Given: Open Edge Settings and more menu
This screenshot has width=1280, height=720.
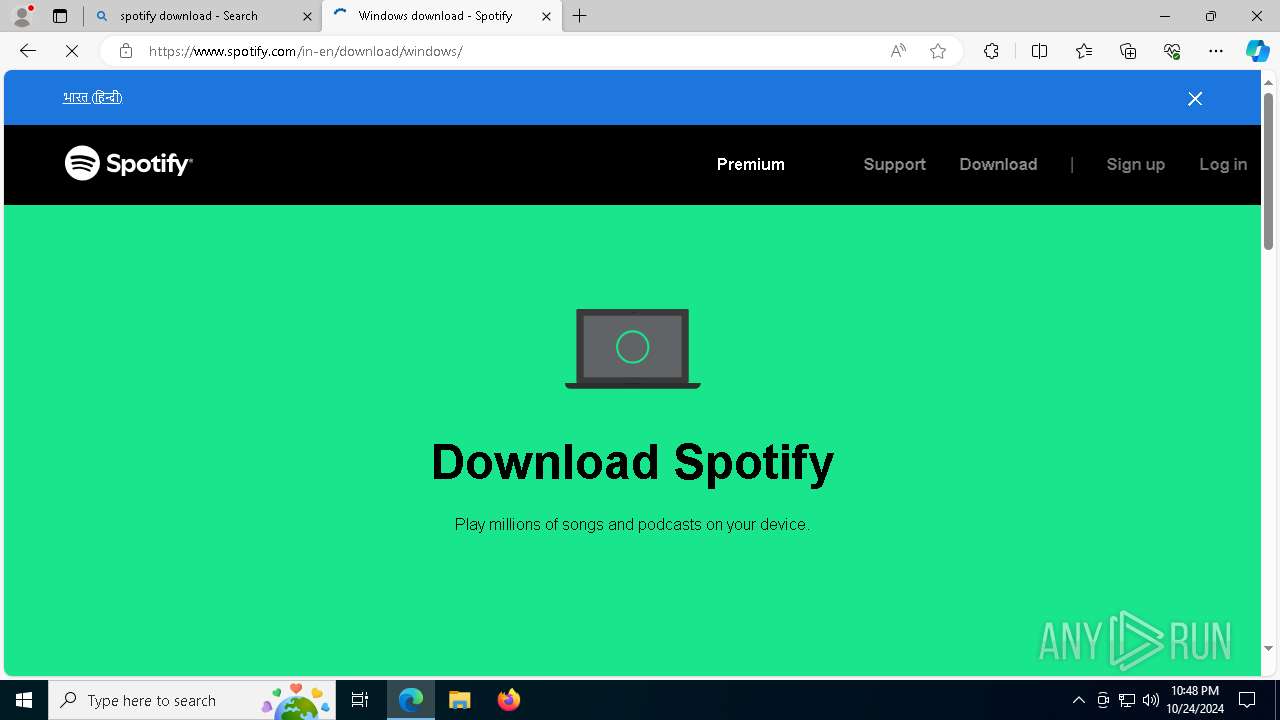Looking at the screenshot, I should click(1216, 51).
